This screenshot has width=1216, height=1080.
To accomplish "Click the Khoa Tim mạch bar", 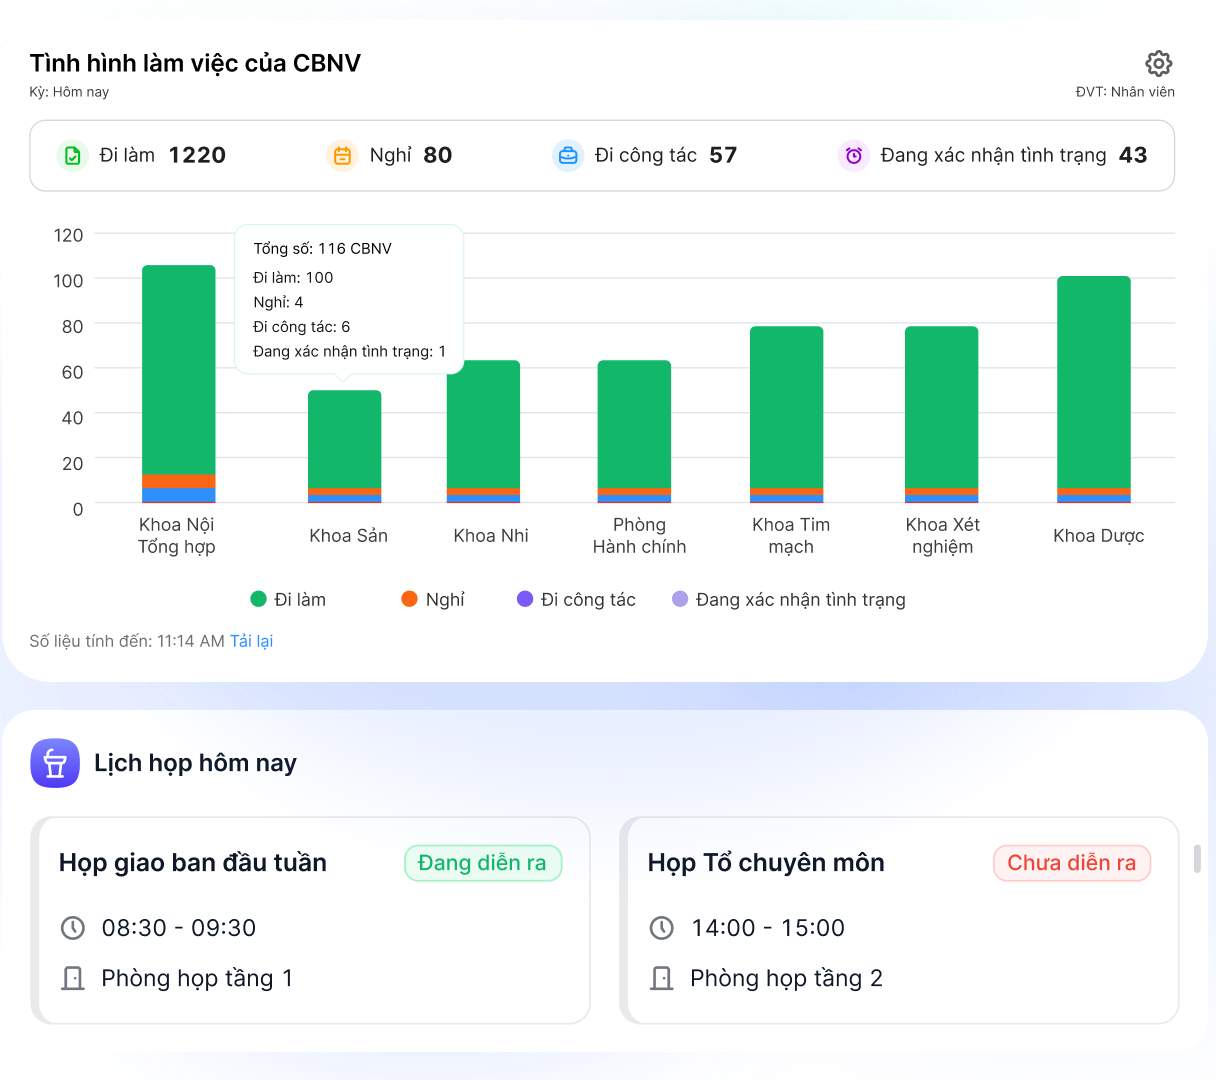I will 787,414.
